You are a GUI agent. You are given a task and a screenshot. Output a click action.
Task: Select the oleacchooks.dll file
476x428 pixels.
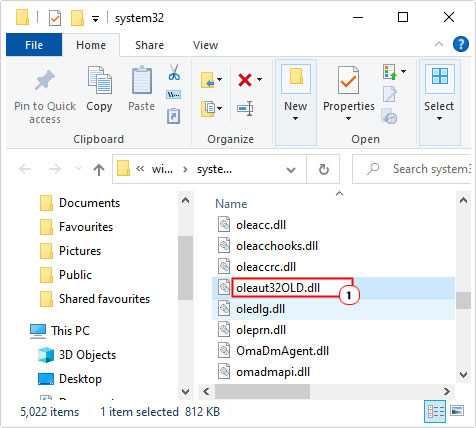click(x=277, y=246)
